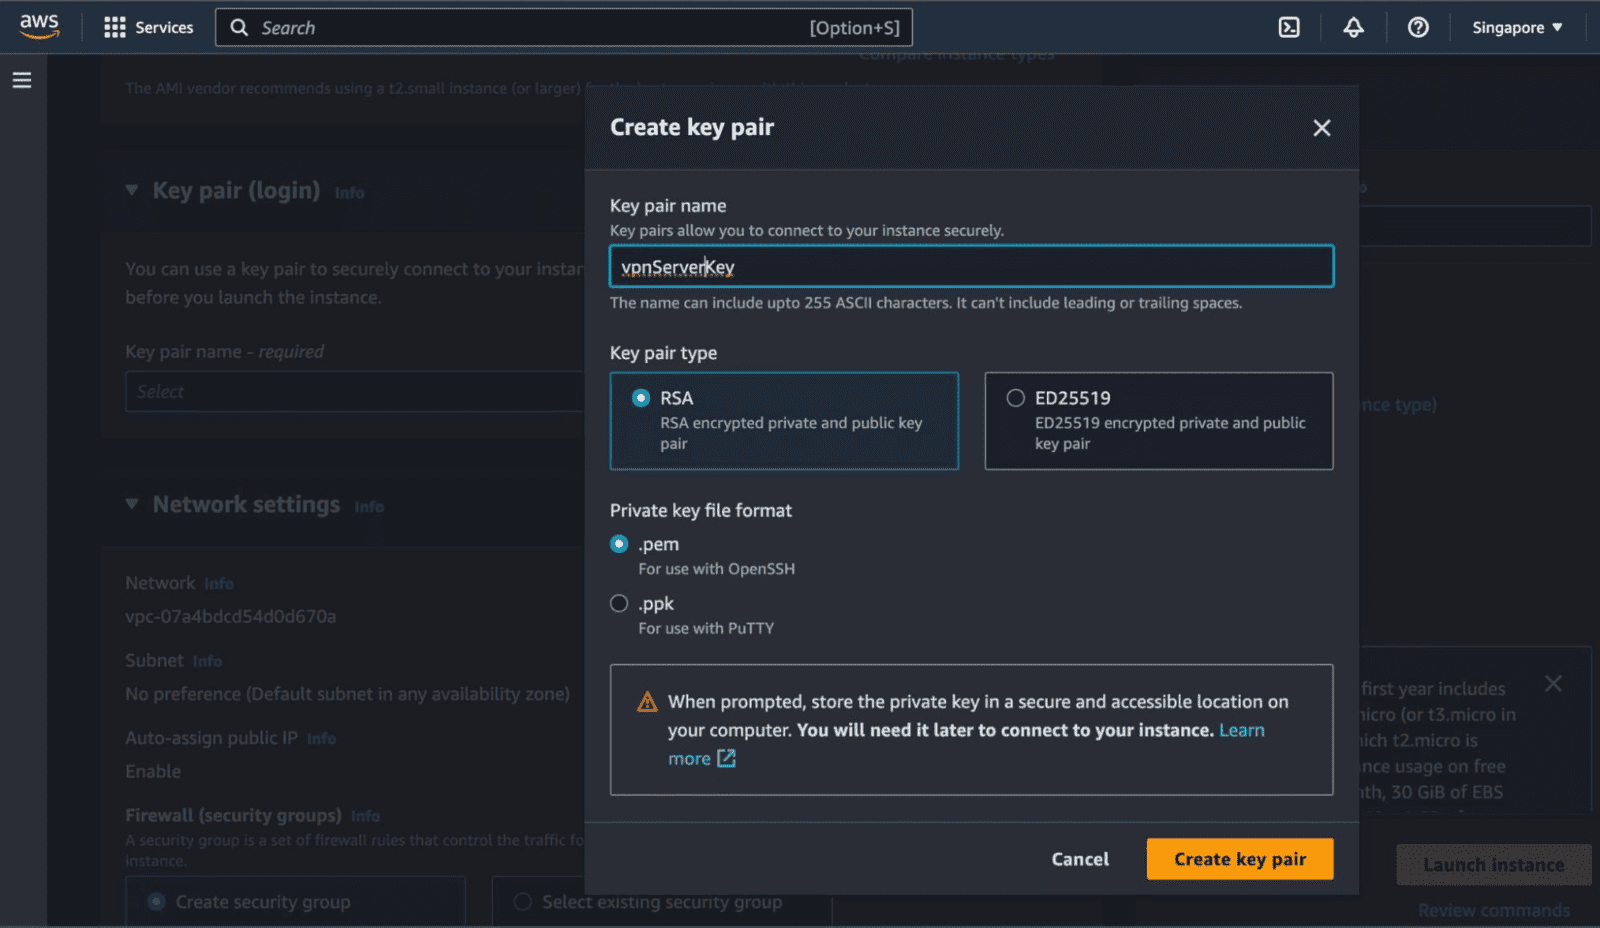
Task: Select the RSA key pair type
Action: pos(641,398)
